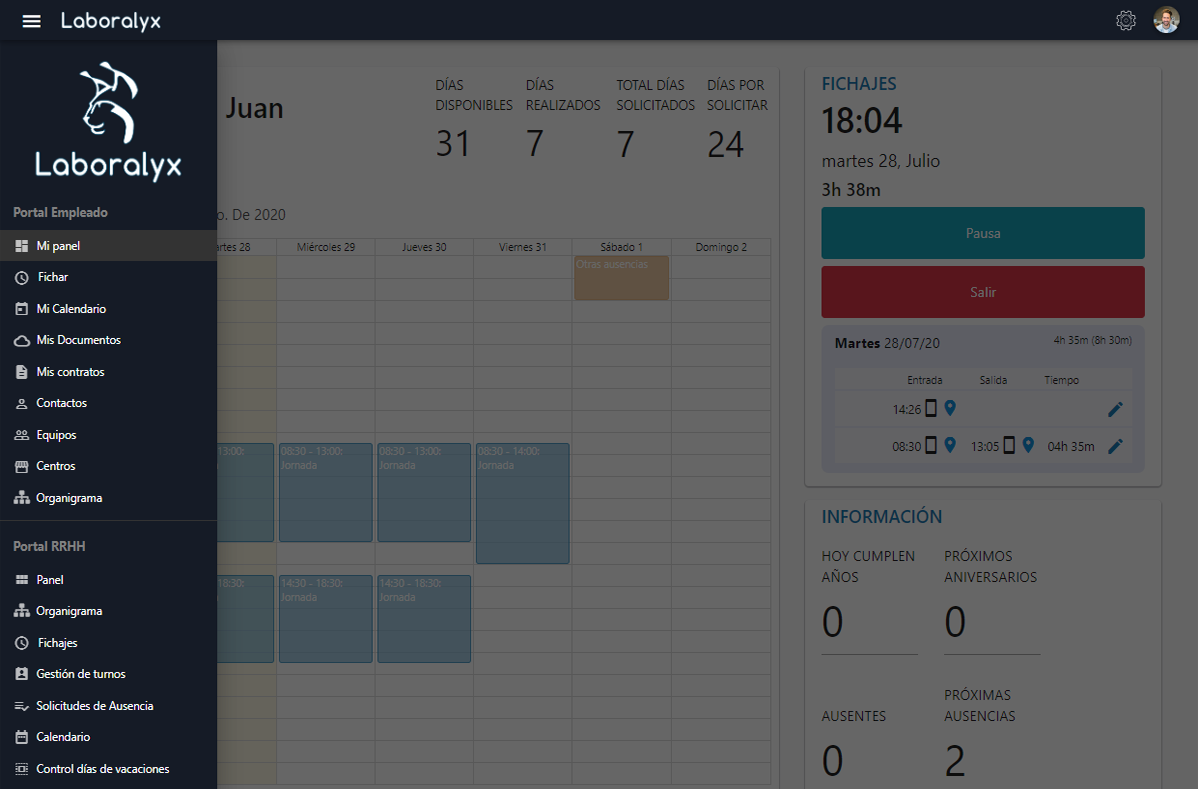Click the Laboralyx title in the top bar
Screen dimensions: 1198x789
[x=111, y=21]
